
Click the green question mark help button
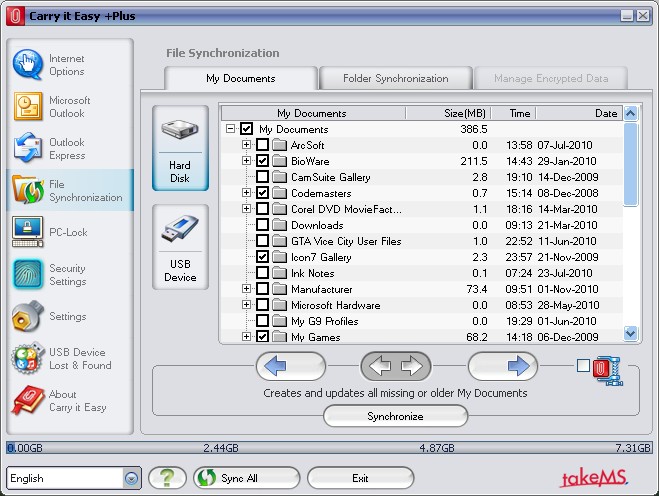[167, 478]
